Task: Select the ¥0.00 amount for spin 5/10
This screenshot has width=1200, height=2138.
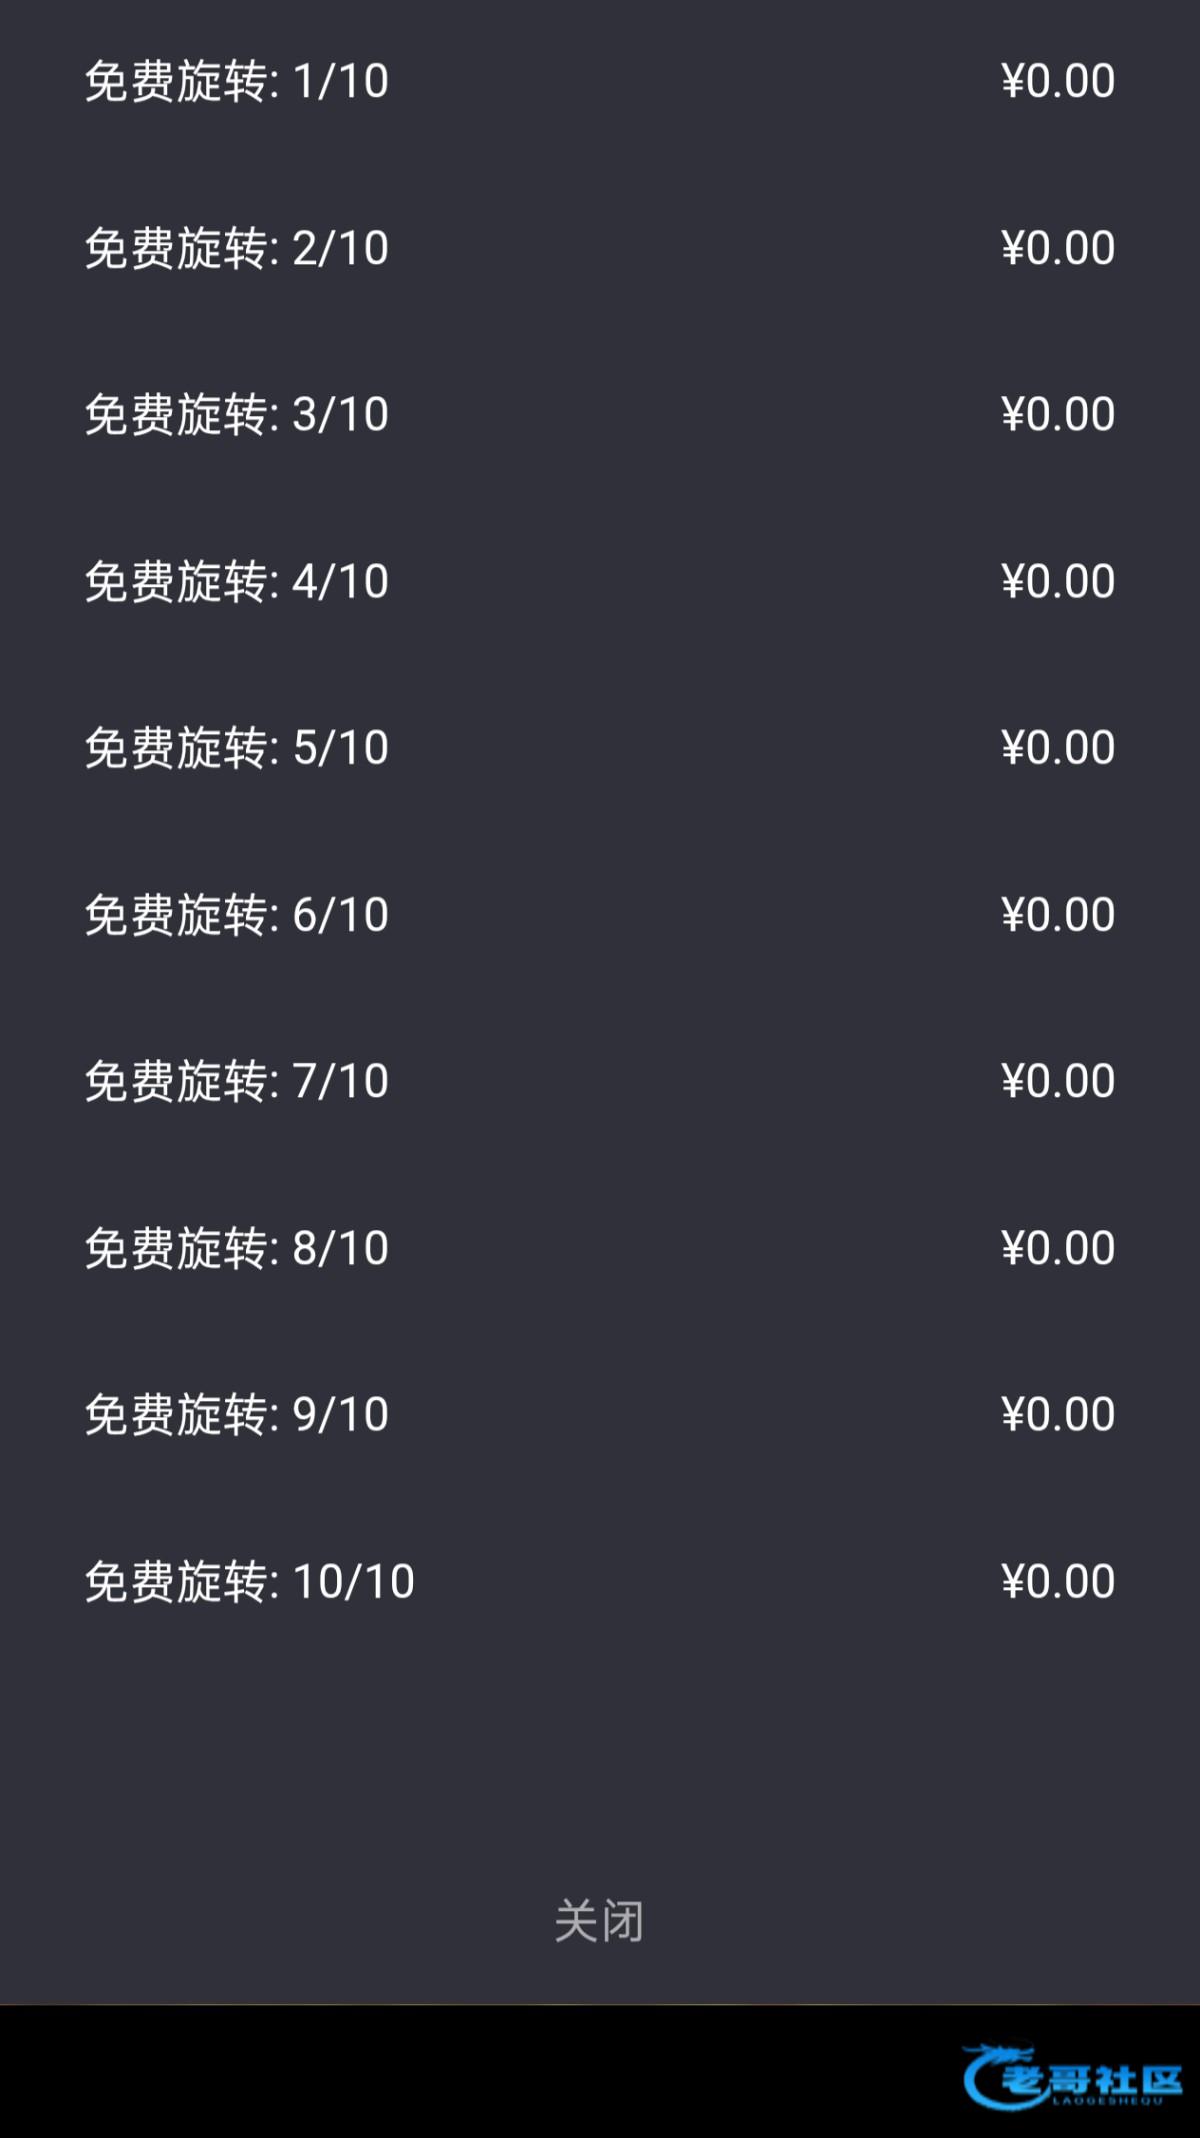Action: pyautogui.click(x=1057, y=747)
